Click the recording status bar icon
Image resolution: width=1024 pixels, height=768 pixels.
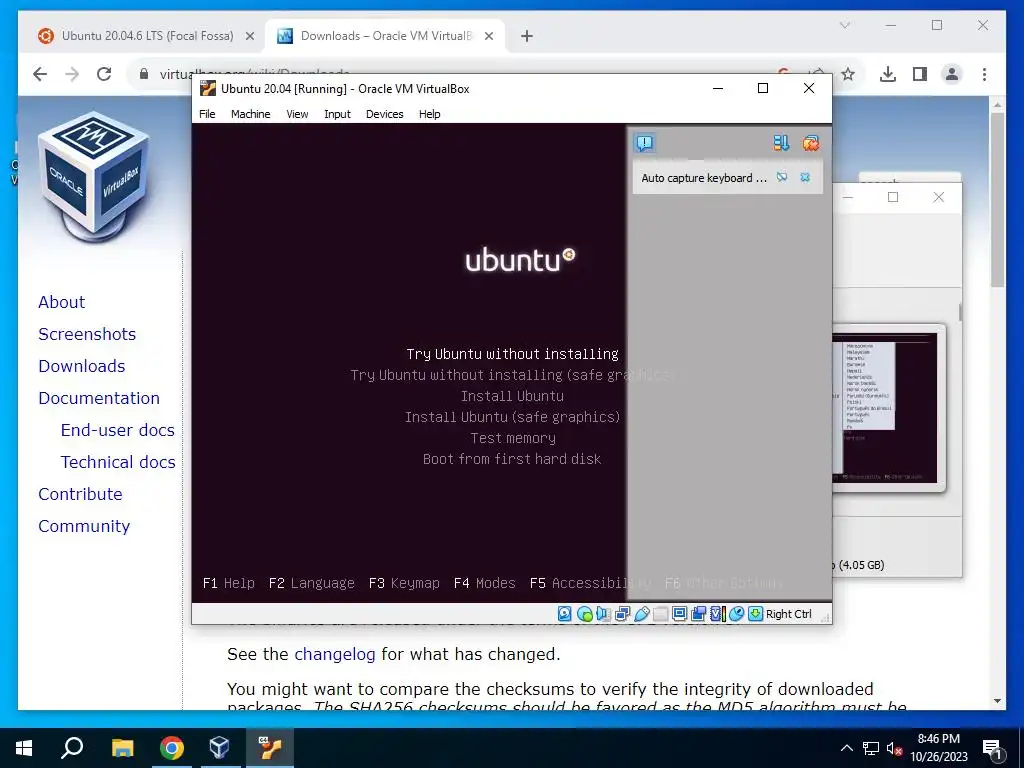click(698, 614)
